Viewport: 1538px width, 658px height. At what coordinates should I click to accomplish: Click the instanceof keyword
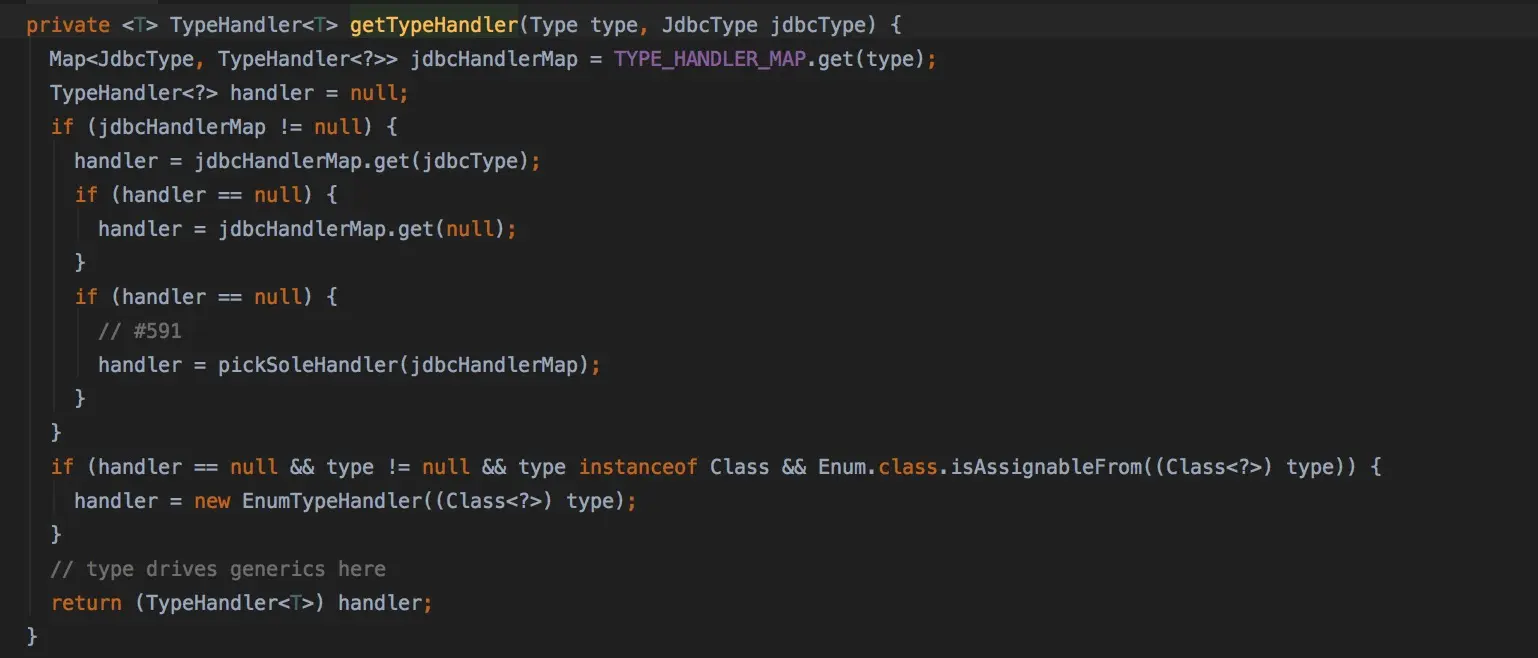(638, 467)
